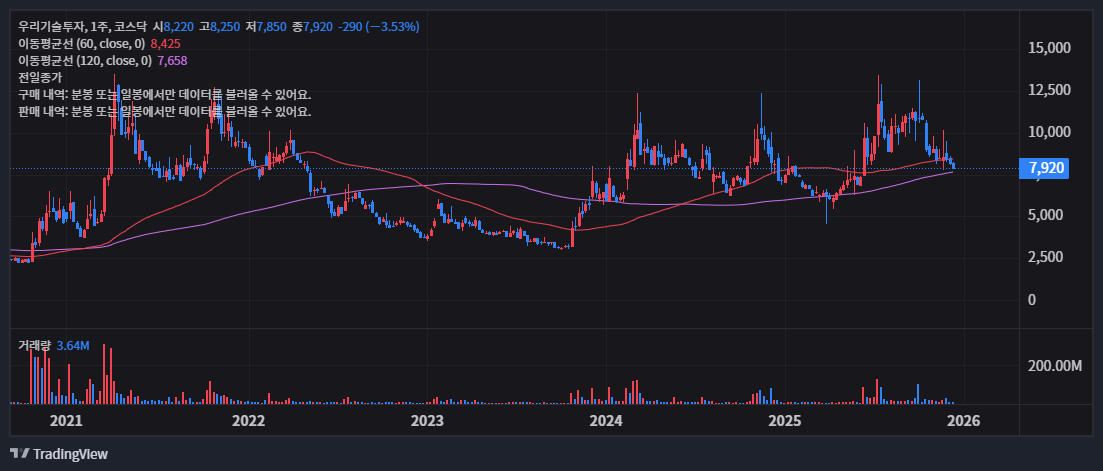The width and height of the screenshot is (1103, 471).
Task: Click the 15,000 price axis label
Action: (1050, 48)
